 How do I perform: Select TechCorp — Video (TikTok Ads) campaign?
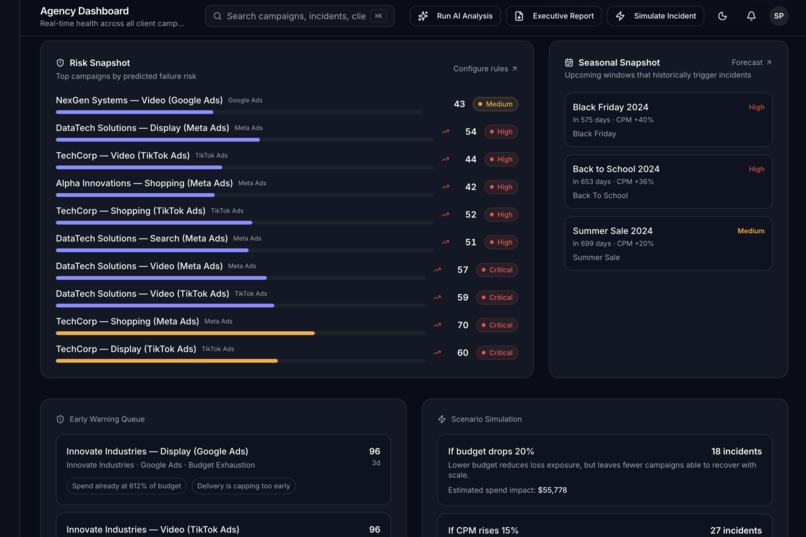tap(123, 156)
